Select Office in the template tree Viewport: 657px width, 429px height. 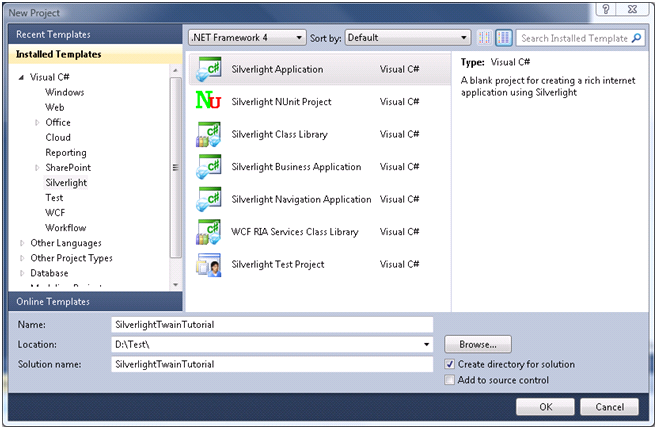click(58, 122)
